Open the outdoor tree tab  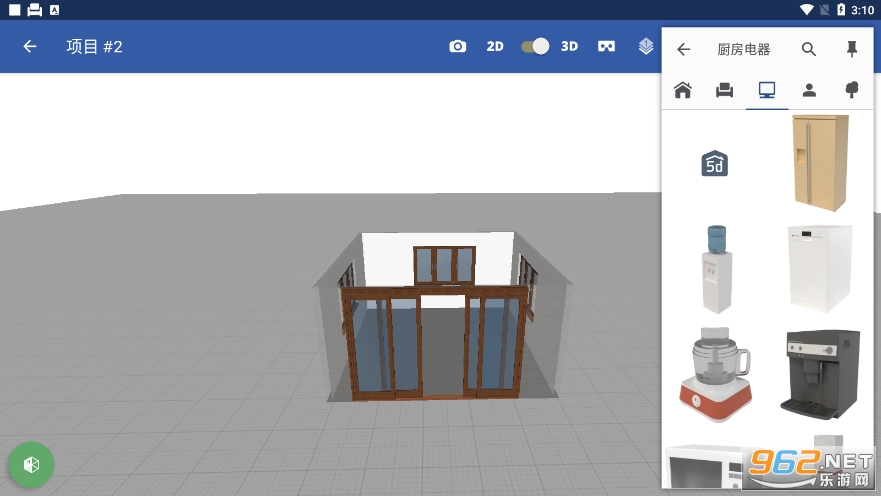coord(852,90)
